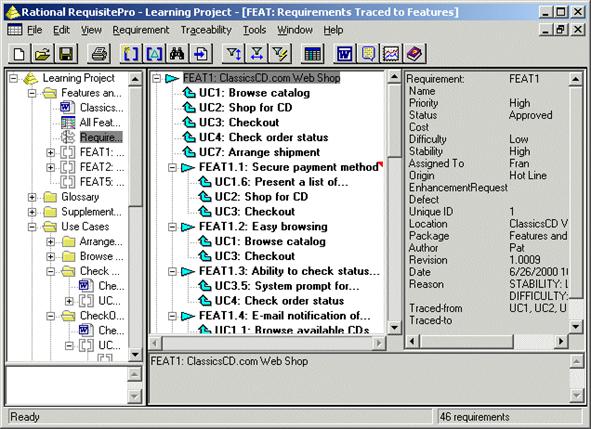
Task: Click the MDI view icon left of File
Action: 15,29
